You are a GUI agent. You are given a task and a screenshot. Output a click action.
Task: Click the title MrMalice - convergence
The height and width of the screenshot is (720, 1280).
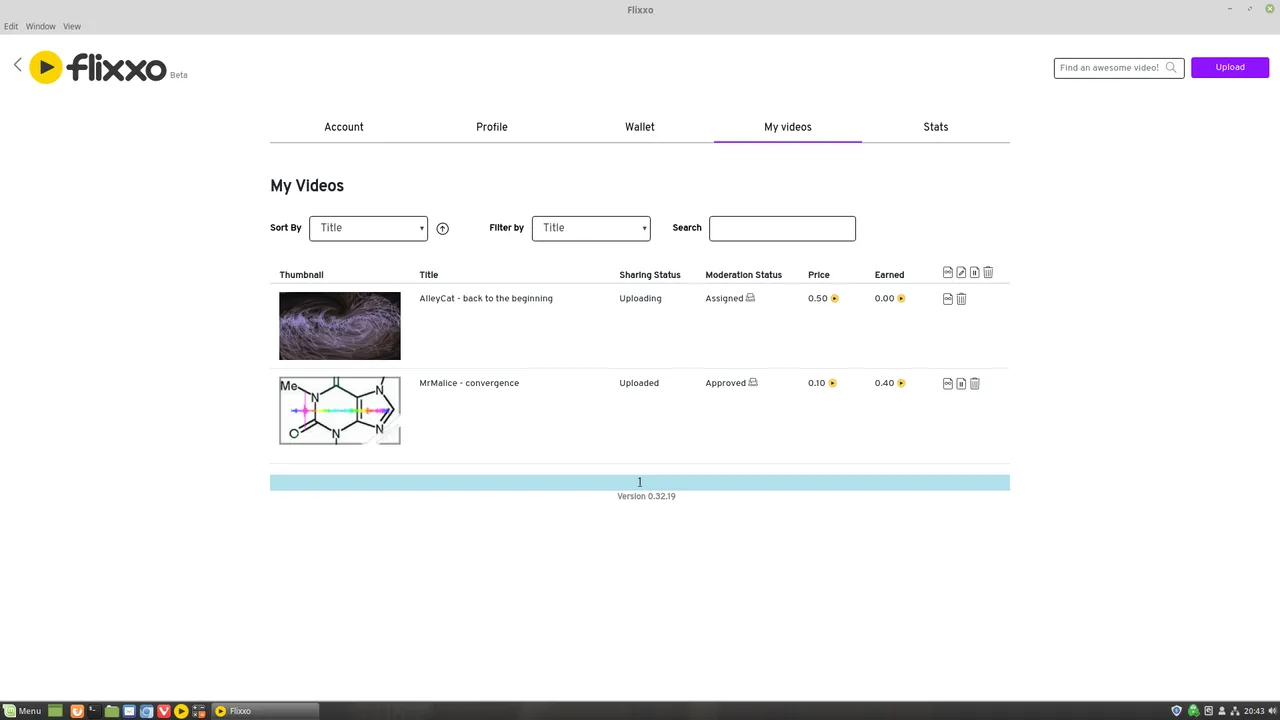pos(469,383)
